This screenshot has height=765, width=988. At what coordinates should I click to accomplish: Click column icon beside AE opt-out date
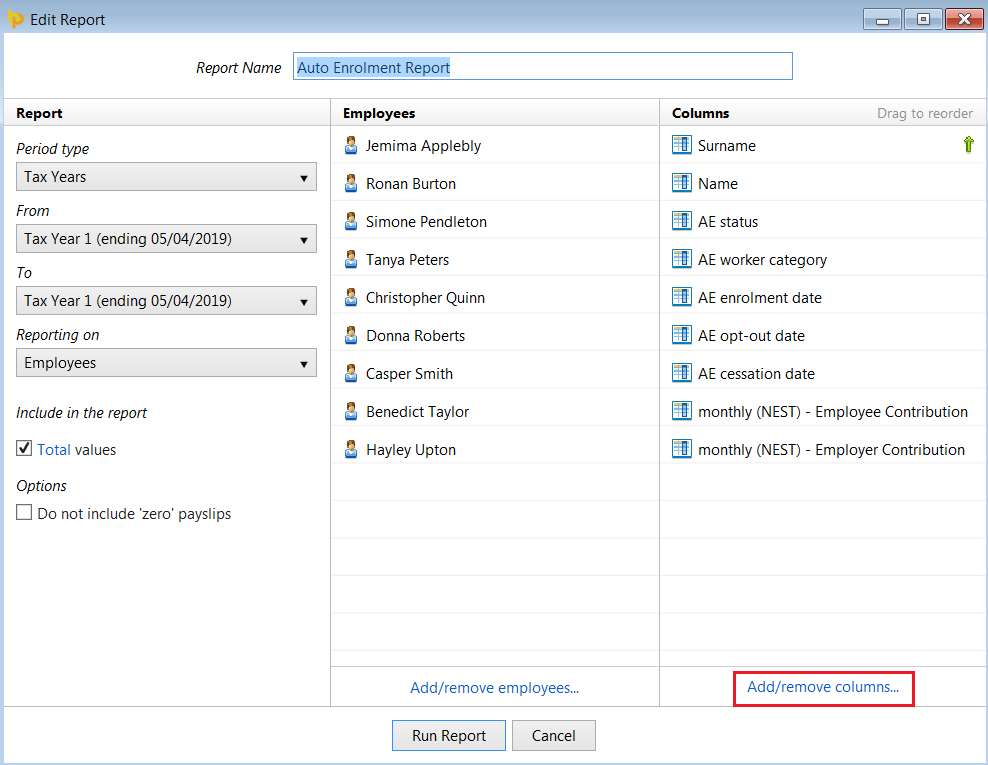(x=681, y=335)
